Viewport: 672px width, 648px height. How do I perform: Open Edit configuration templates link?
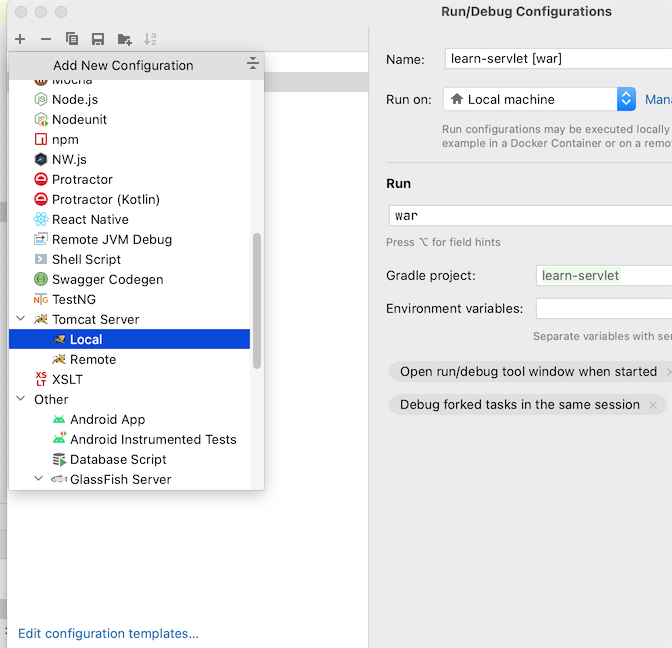tap(108, 633)
